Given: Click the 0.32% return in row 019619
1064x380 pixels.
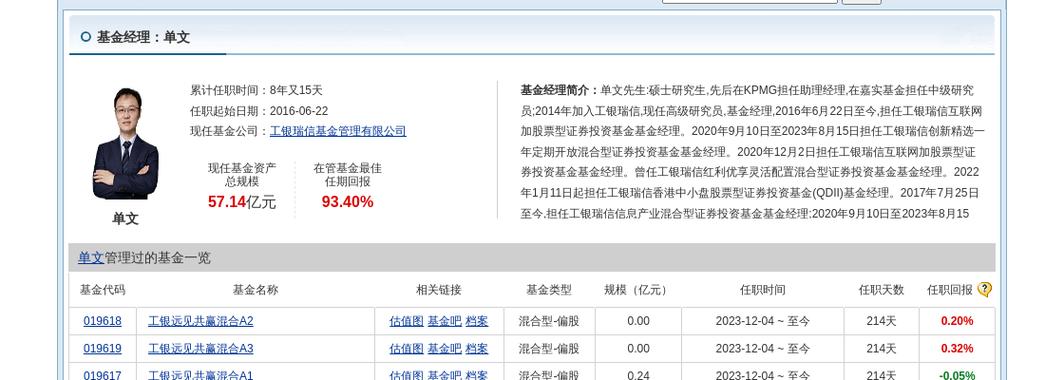Looking at the screenshot, I should [x=957, y=349].
